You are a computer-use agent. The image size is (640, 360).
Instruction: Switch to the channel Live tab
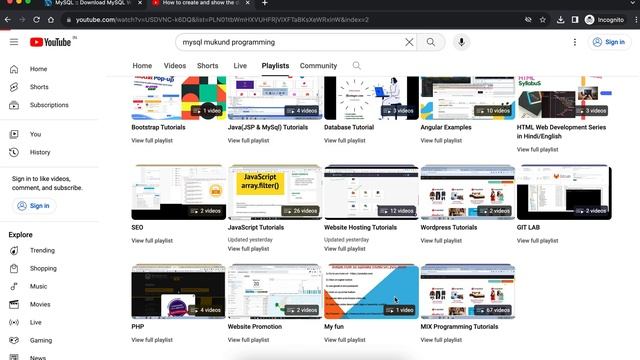coord(240,66)
